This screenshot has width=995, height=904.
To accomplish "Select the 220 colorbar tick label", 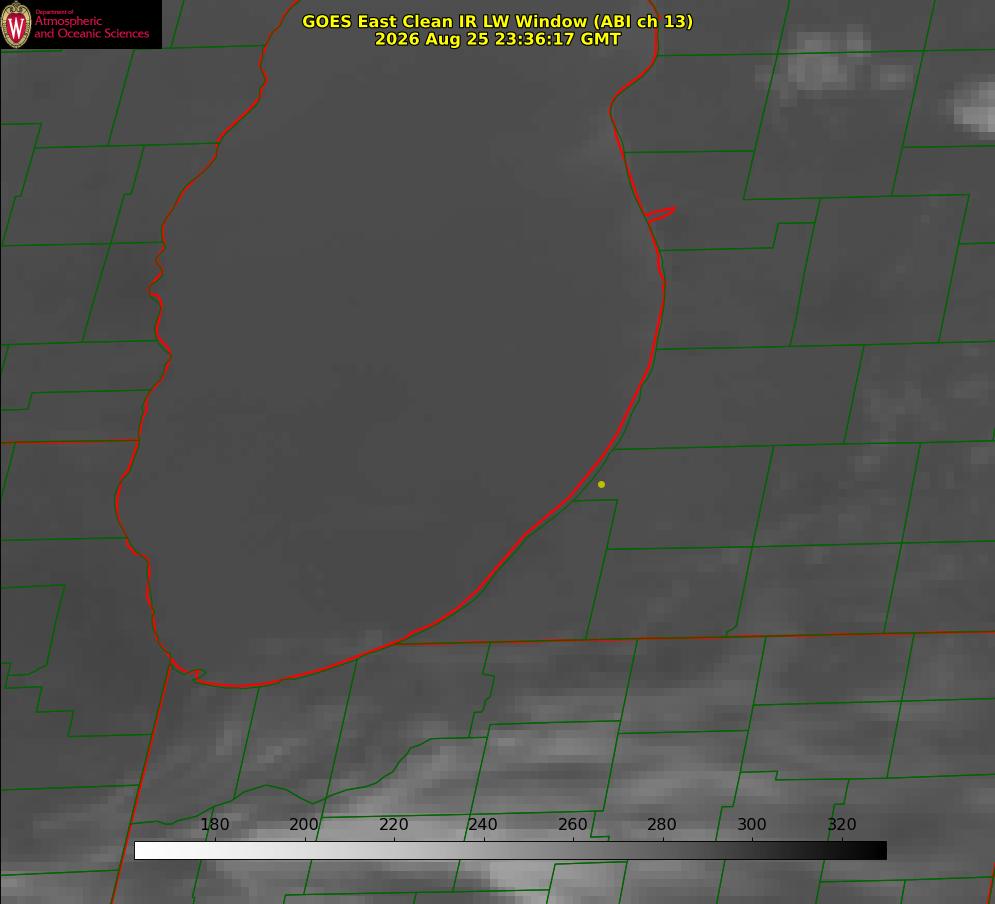I will click(x=393, y=824).
